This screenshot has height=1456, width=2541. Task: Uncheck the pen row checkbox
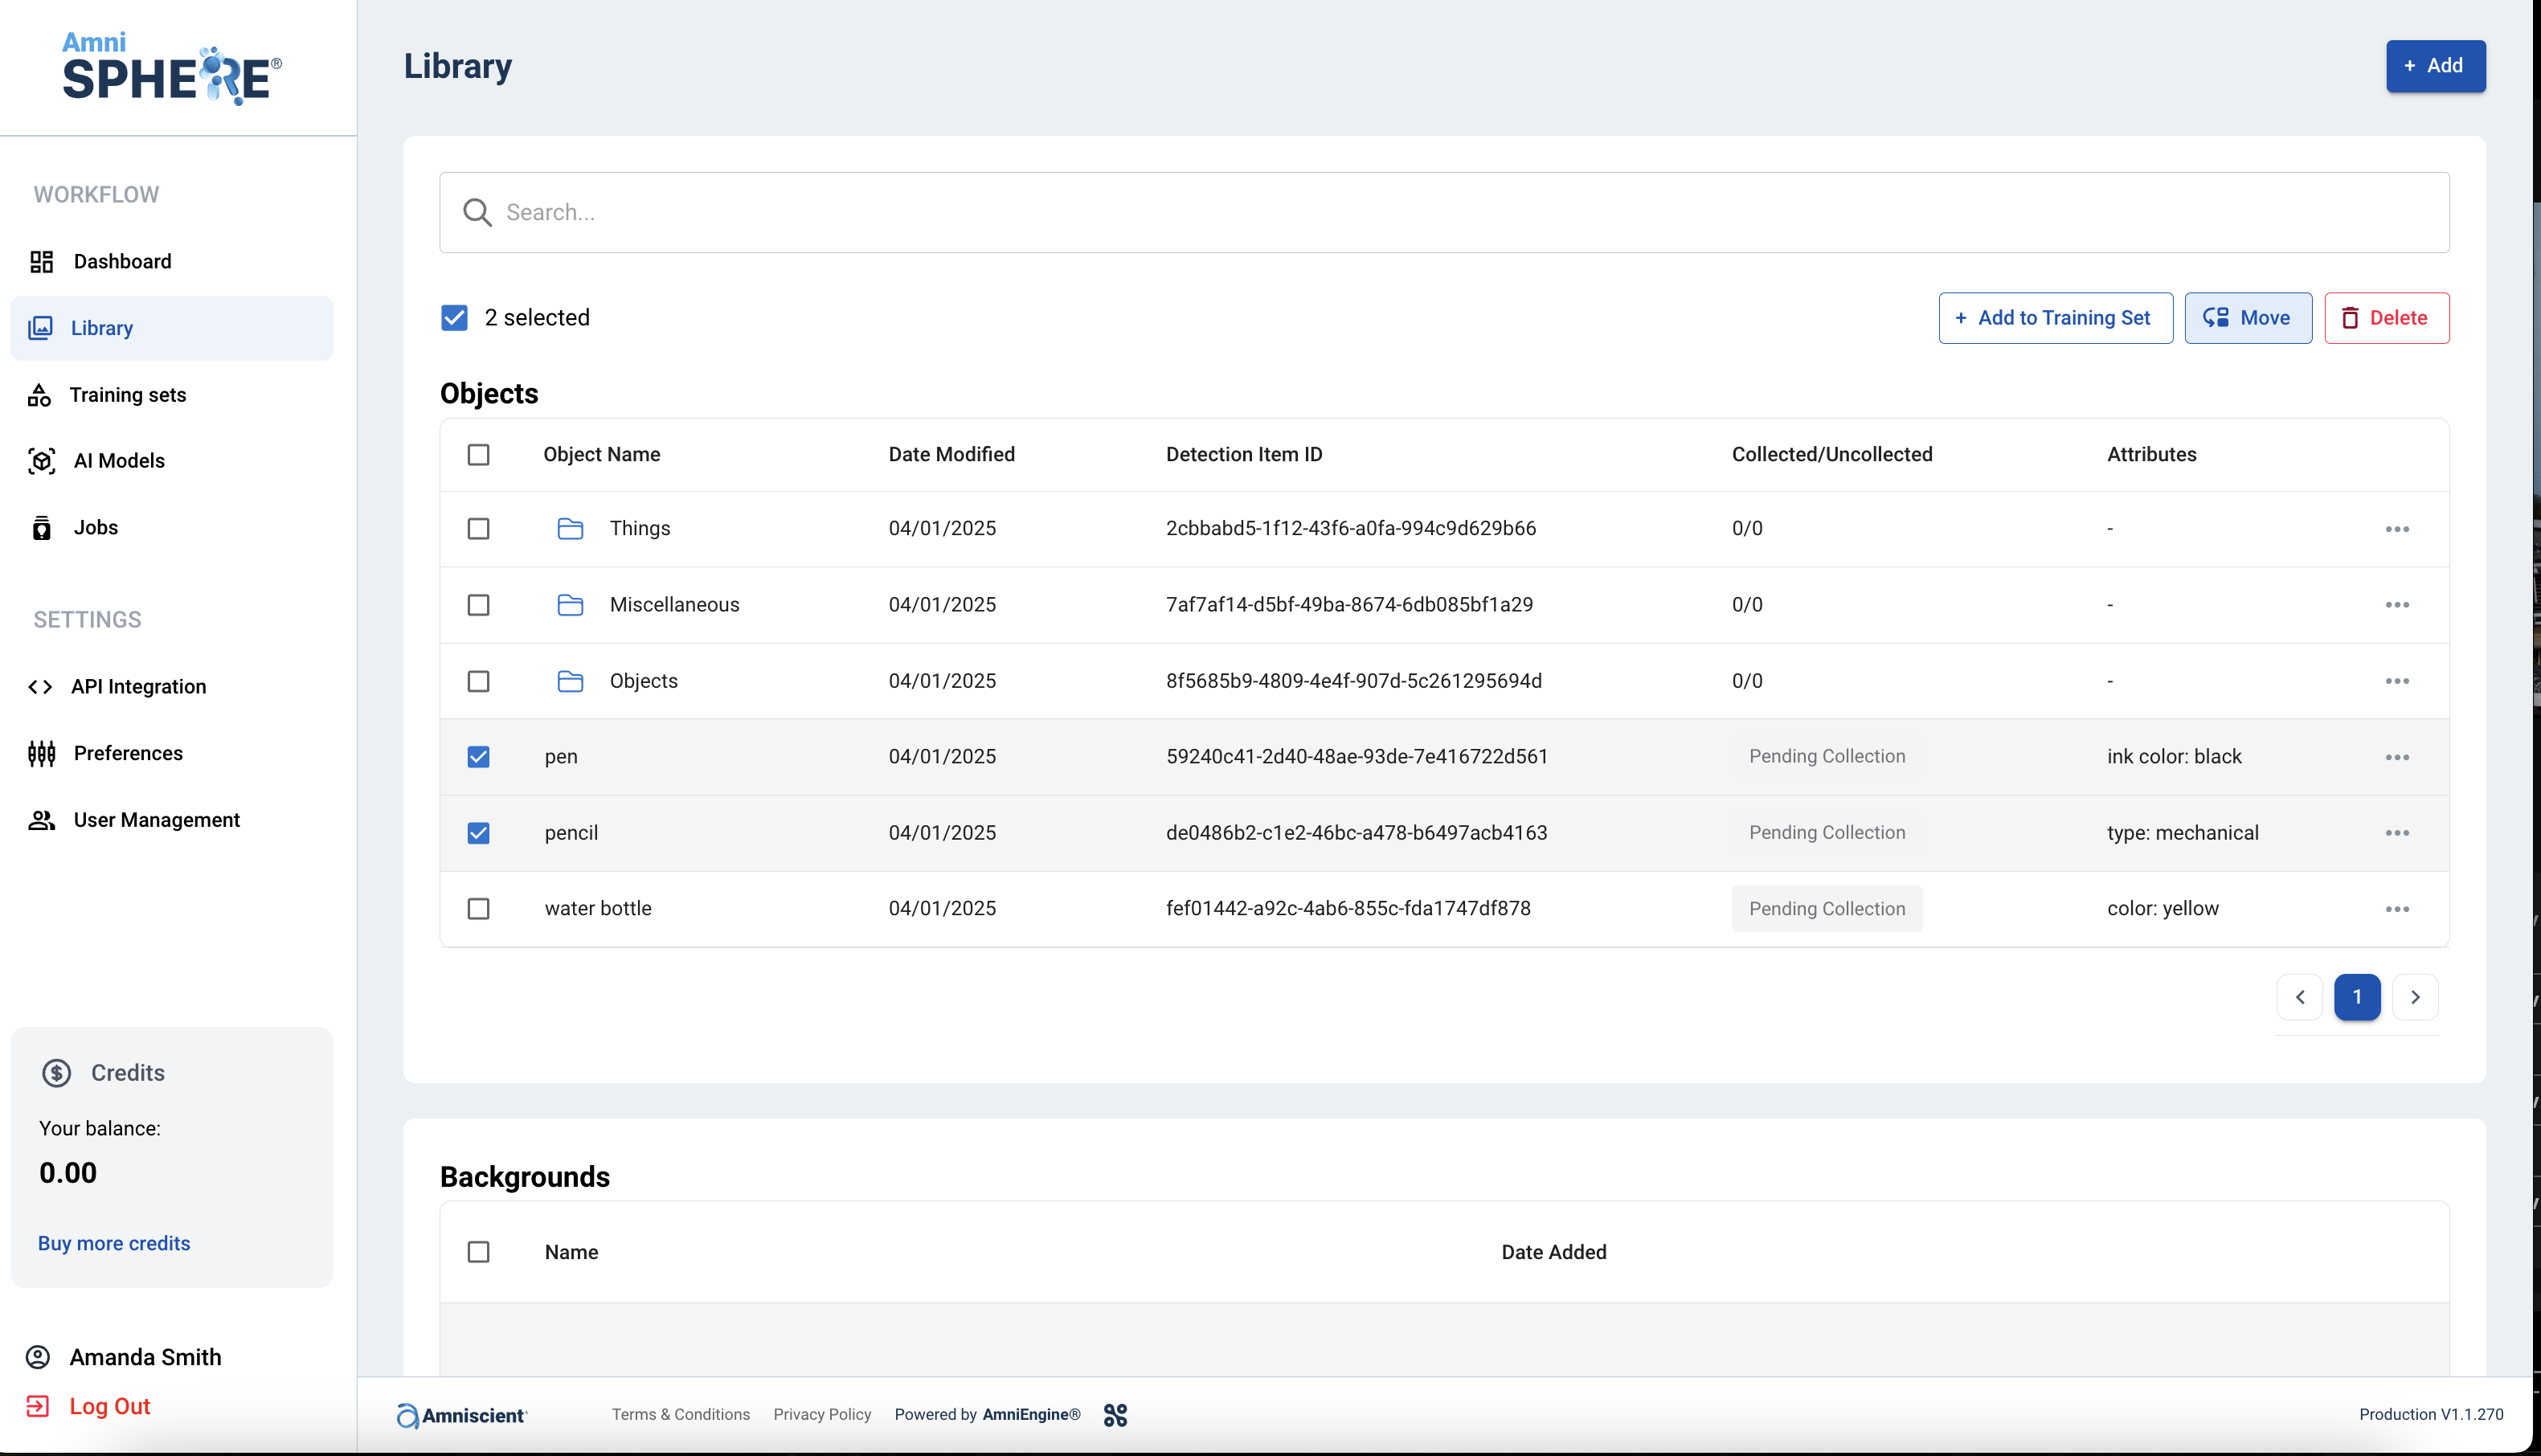click(x=478, y=757)
